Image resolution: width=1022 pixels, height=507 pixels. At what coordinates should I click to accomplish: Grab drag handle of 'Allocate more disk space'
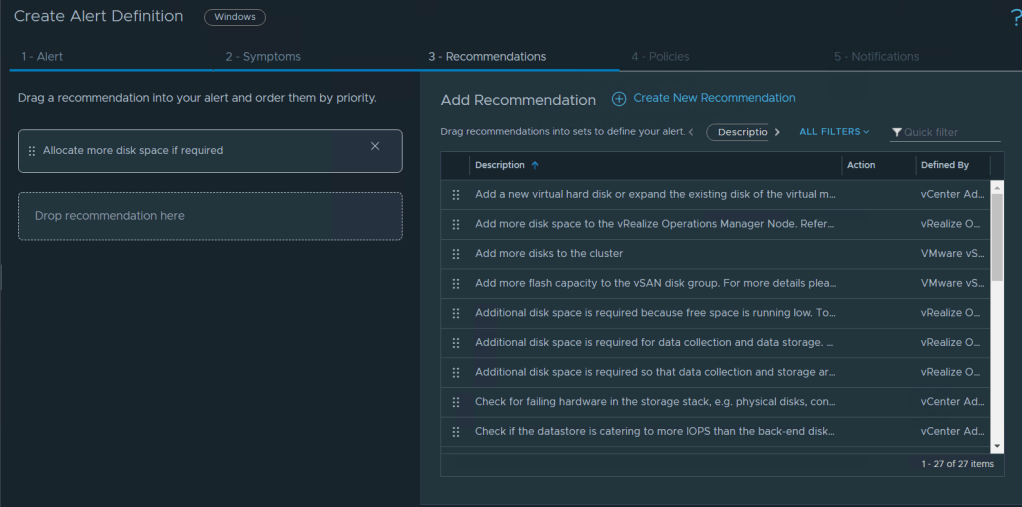(32, 151)
